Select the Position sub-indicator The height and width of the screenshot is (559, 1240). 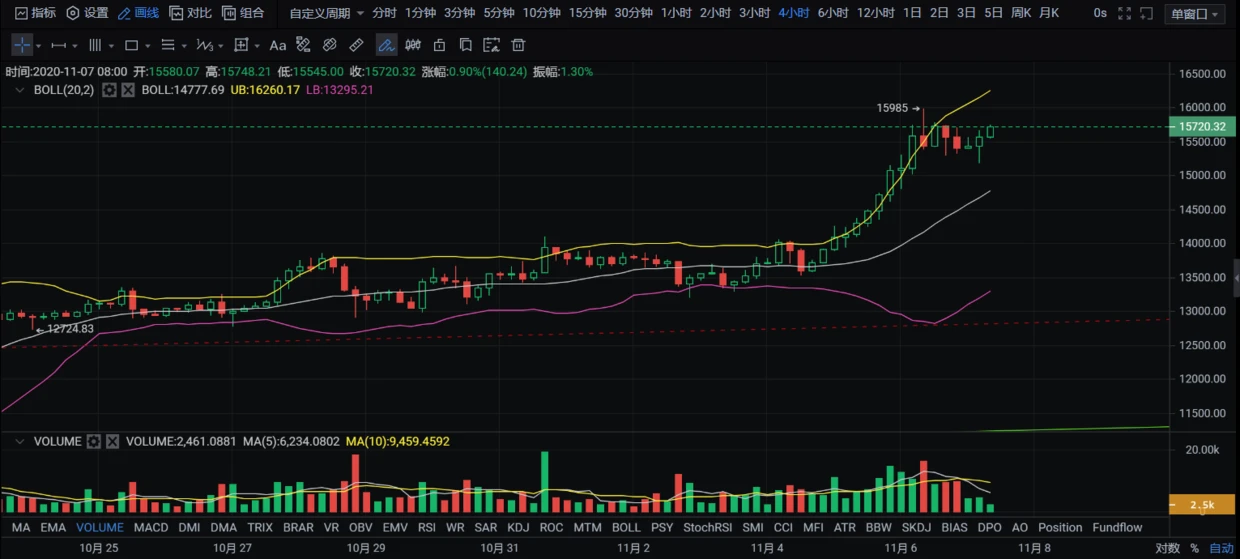pyautogui.click(x=1060, y=527)
